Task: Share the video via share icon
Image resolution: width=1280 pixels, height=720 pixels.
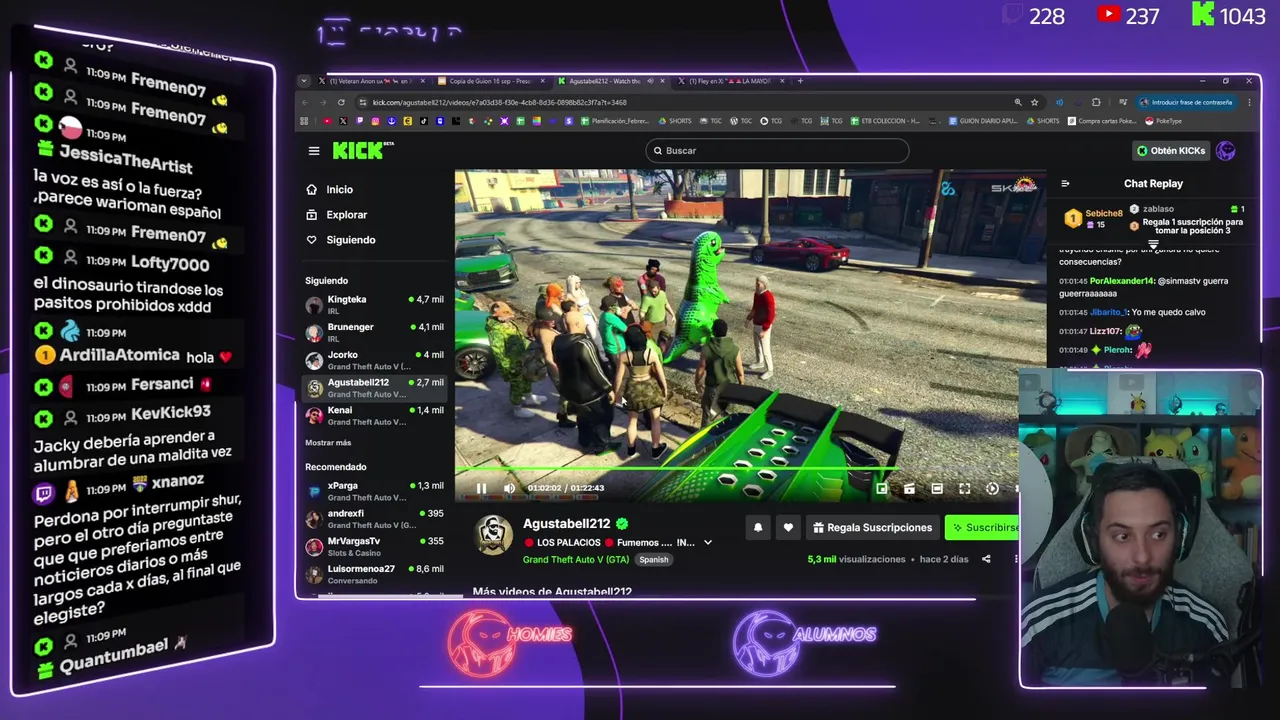Action: [x=986, y=559]
